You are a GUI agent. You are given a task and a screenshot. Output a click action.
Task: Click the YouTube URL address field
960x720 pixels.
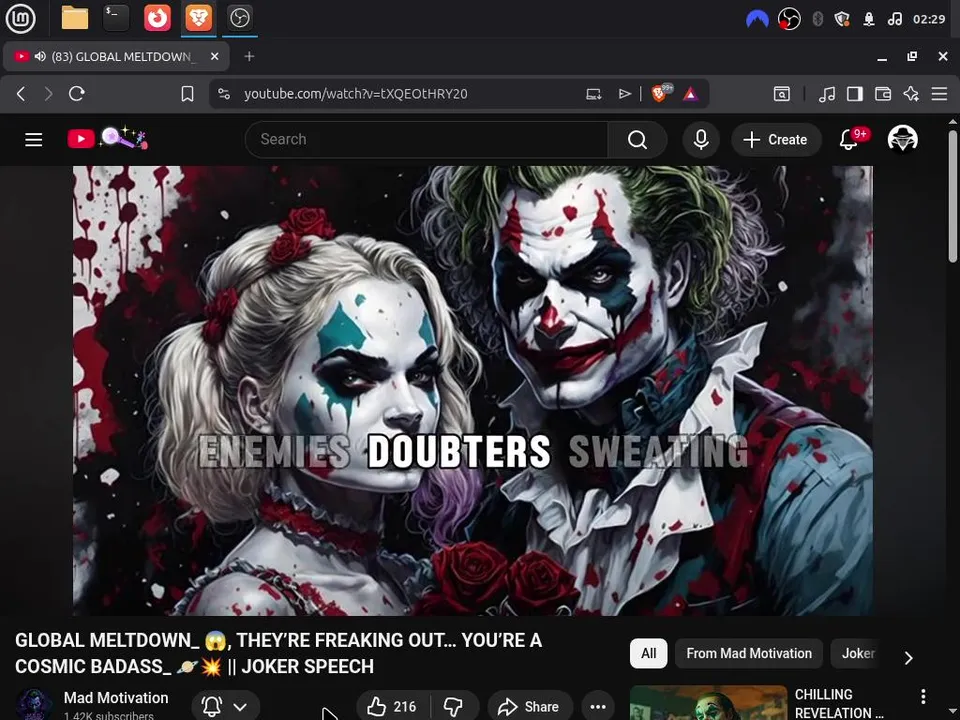355,94
